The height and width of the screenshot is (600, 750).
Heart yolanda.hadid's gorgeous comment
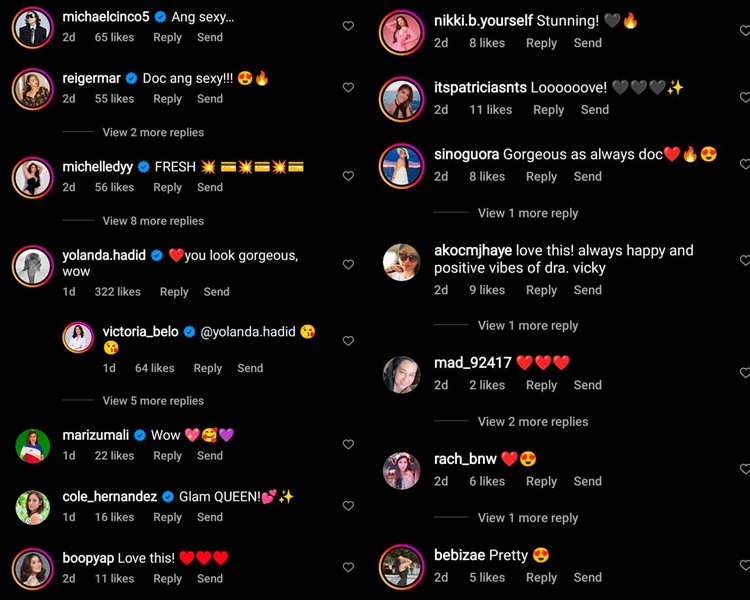point(348,264)
